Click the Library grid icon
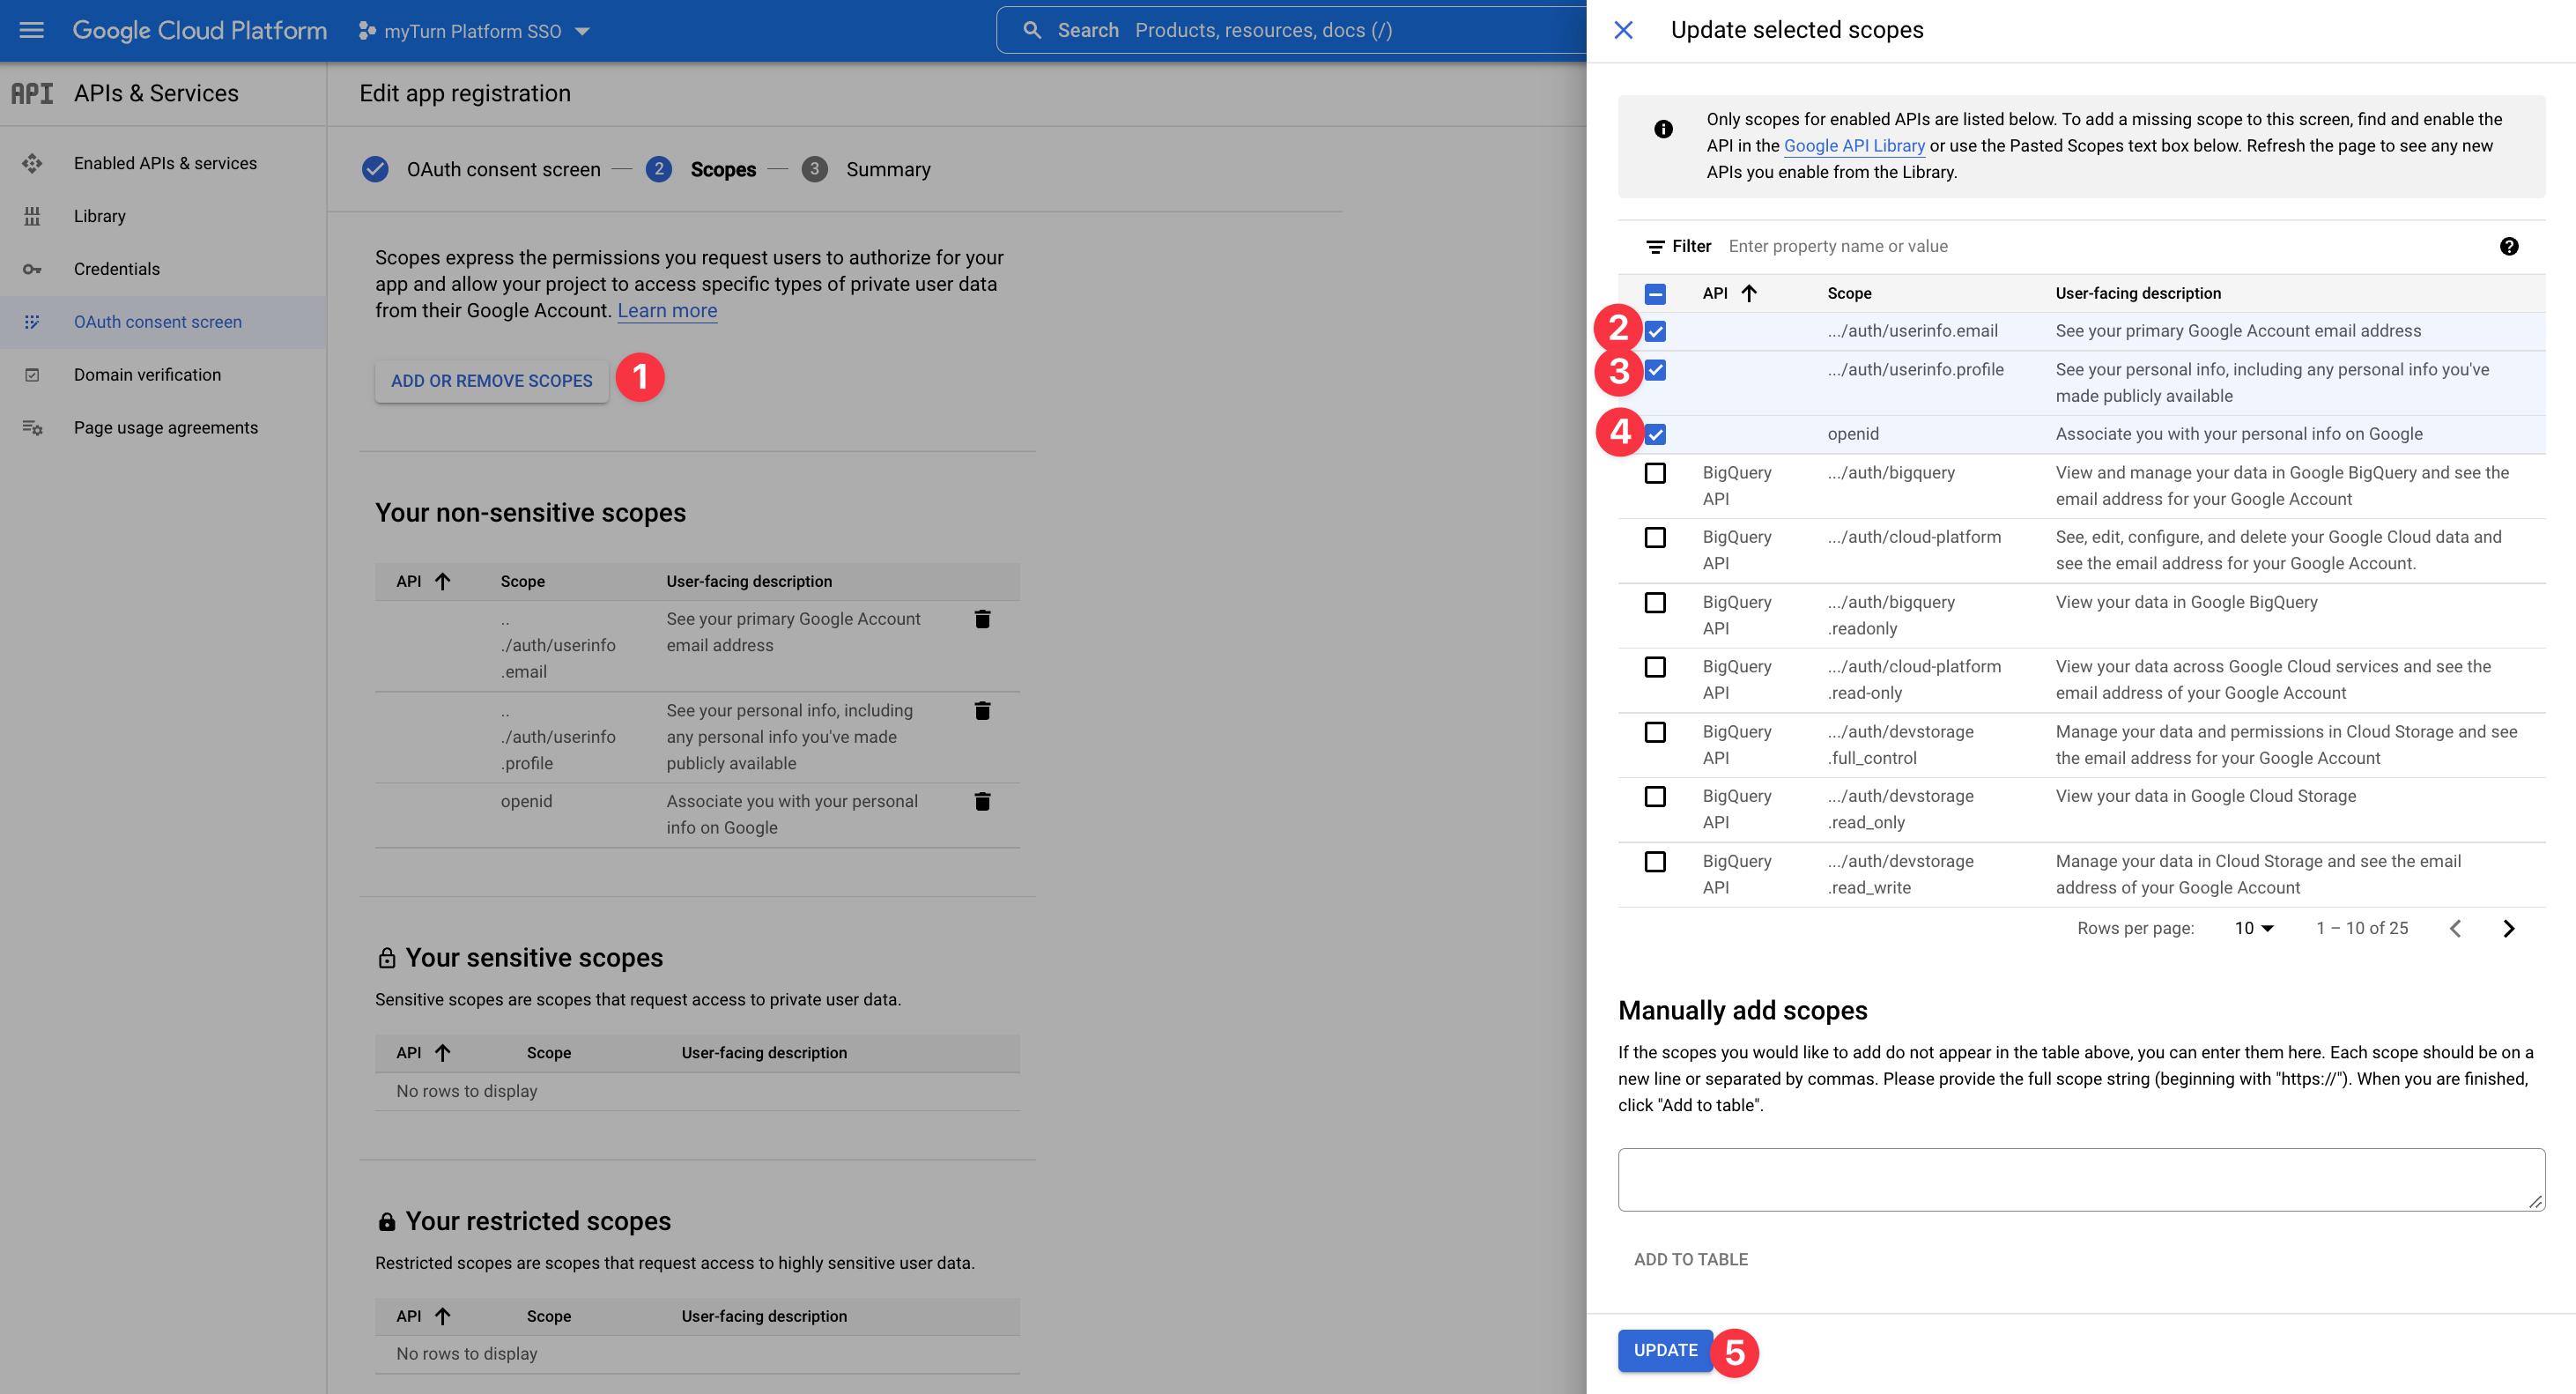Viewport: 2576px width, 1394px height. point(32,216)
